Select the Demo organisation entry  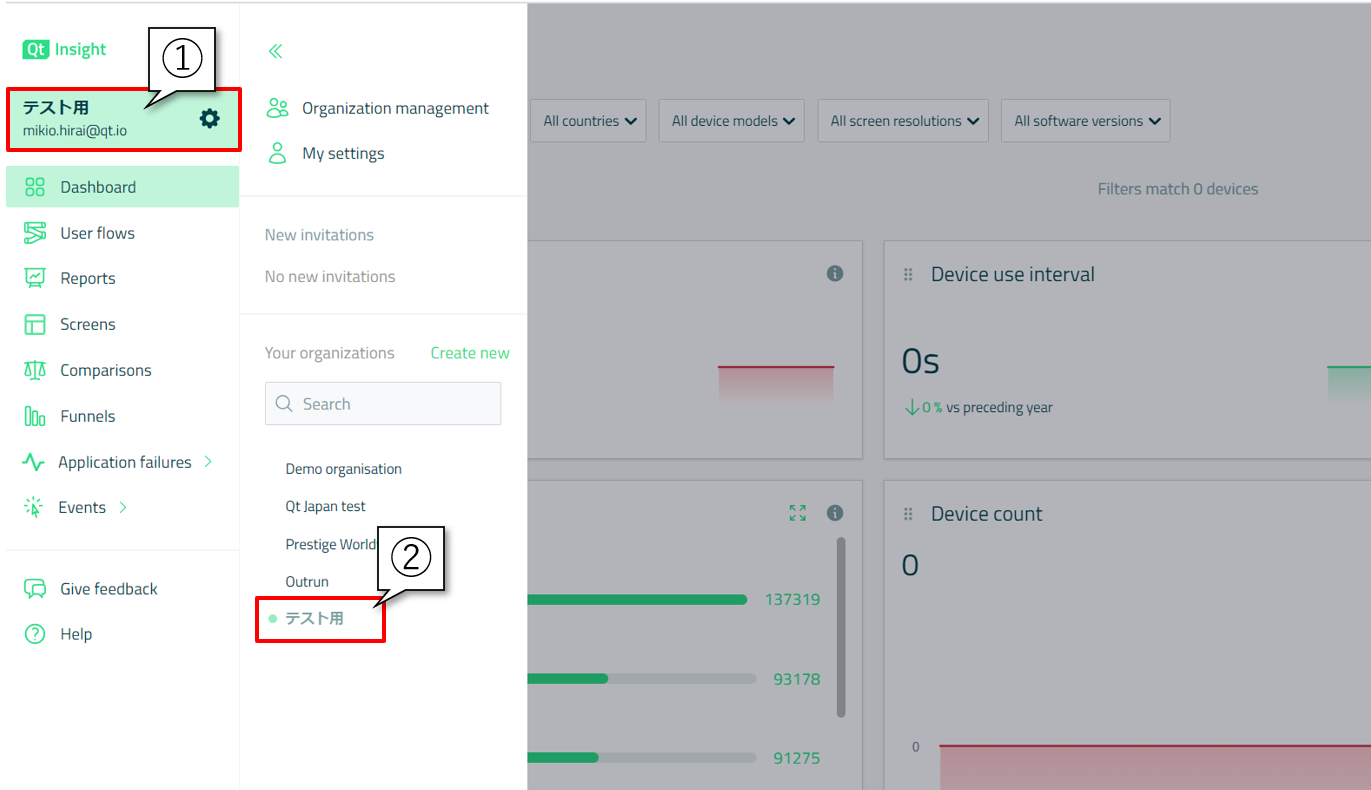[343, 469]
